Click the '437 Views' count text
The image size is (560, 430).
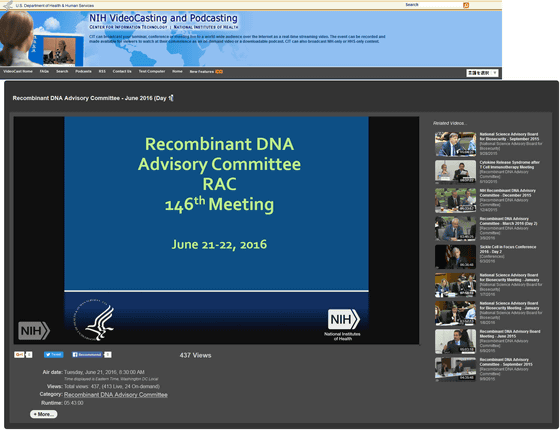point(195,355)
